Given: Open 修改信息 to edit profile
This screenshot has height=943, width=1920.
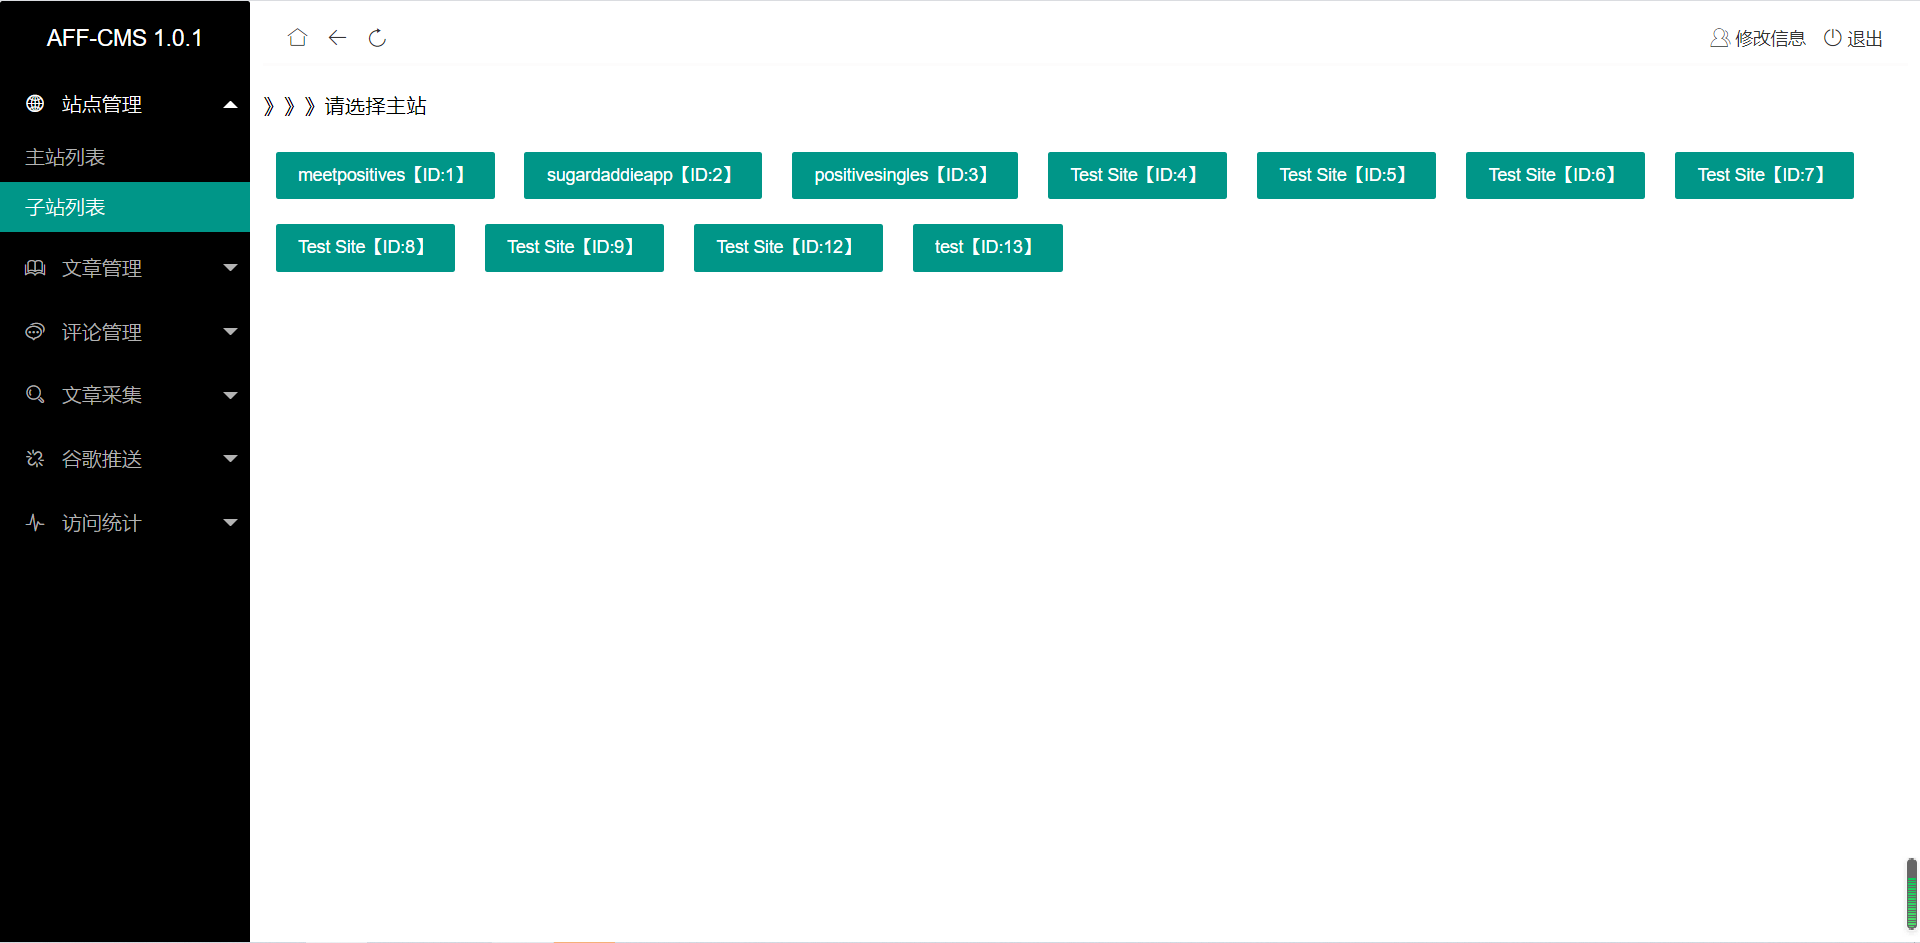Looking at the screenshot, I should [1770, 38].
